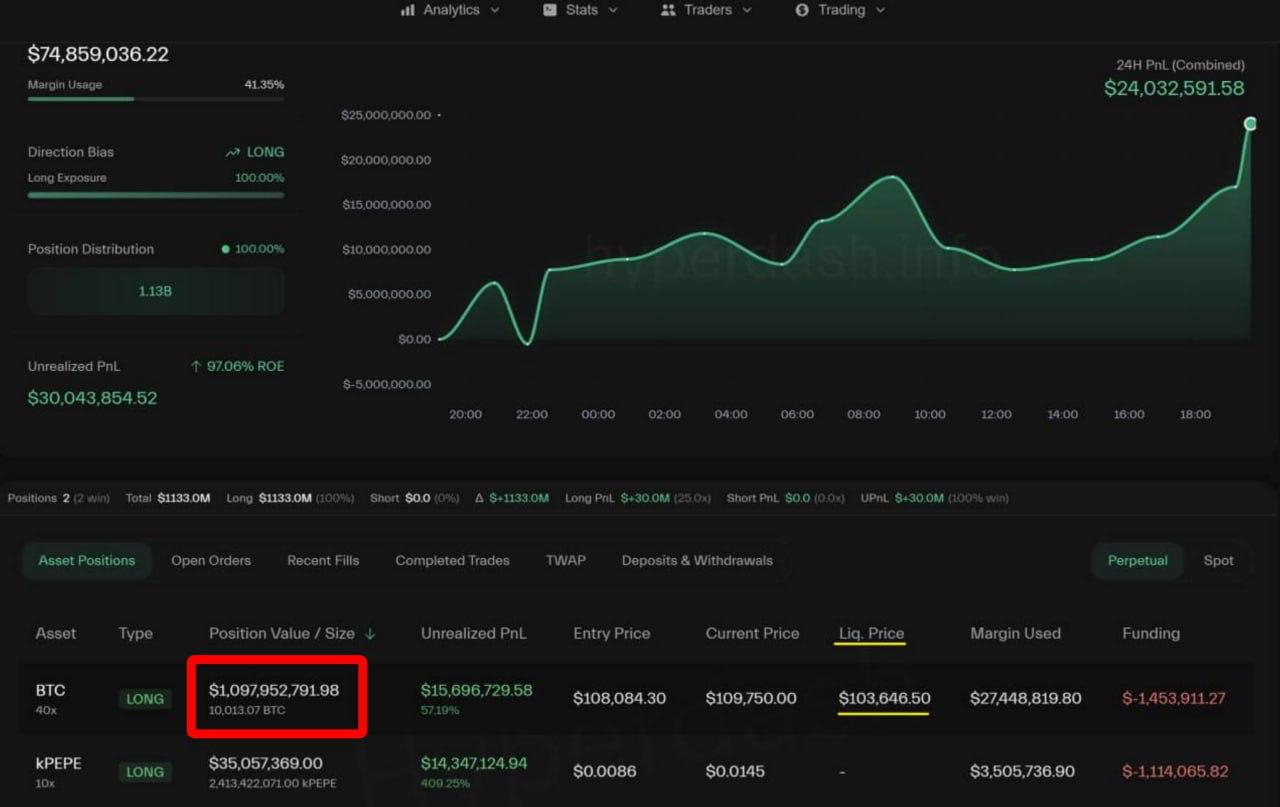Click BTC funding $-1,453,911.27
The width and height of the screenshot is (1280, 807).
(x=1174, y=699)
